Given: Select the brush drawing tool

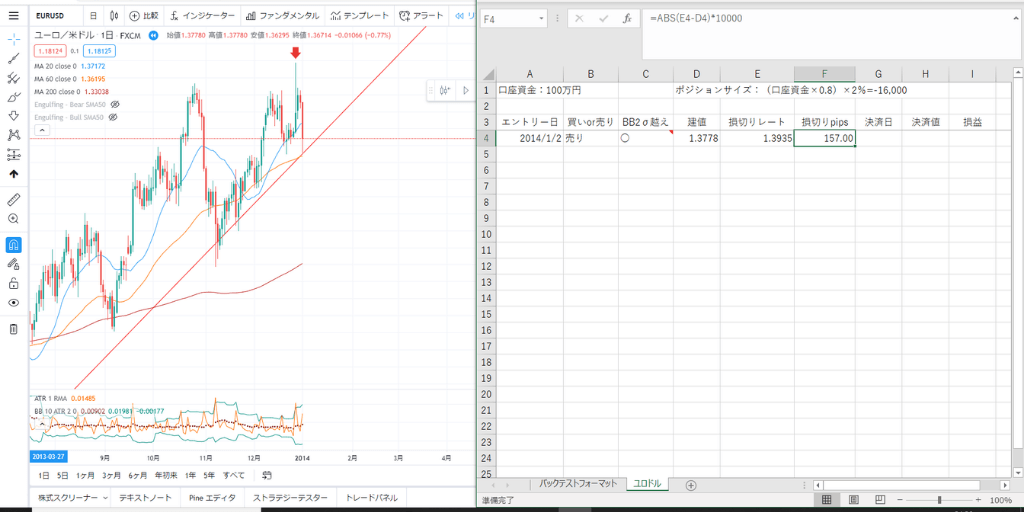Looking at the screenshot, I should coord(14,97).
